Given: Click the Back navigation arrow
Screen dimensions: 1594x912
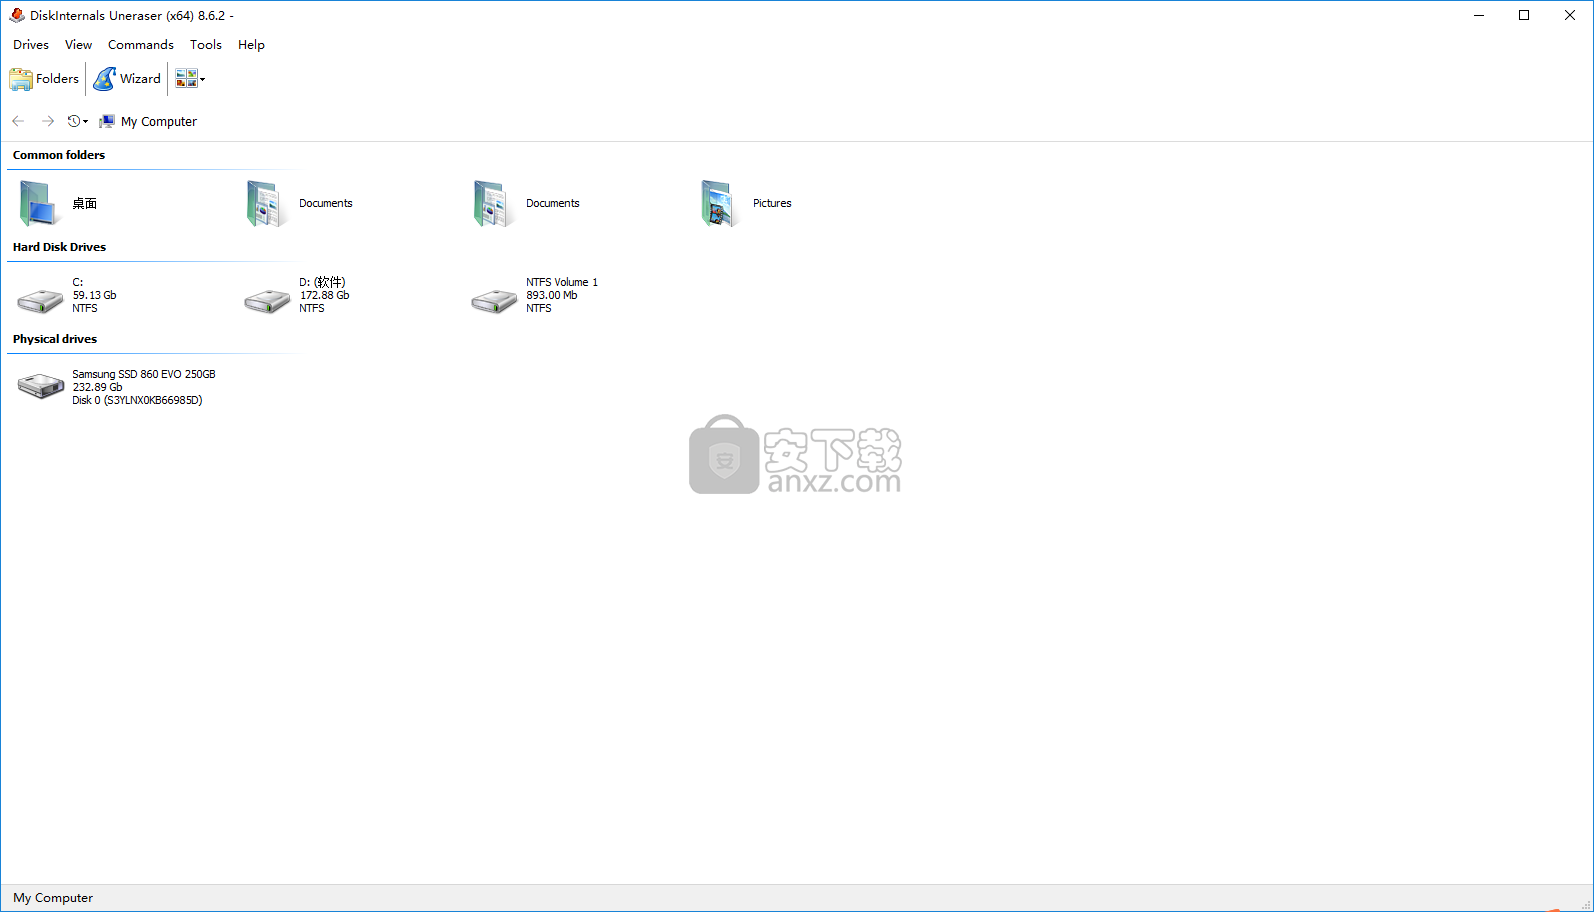Looking at the screenshot, I should click(x=18, y=121).
